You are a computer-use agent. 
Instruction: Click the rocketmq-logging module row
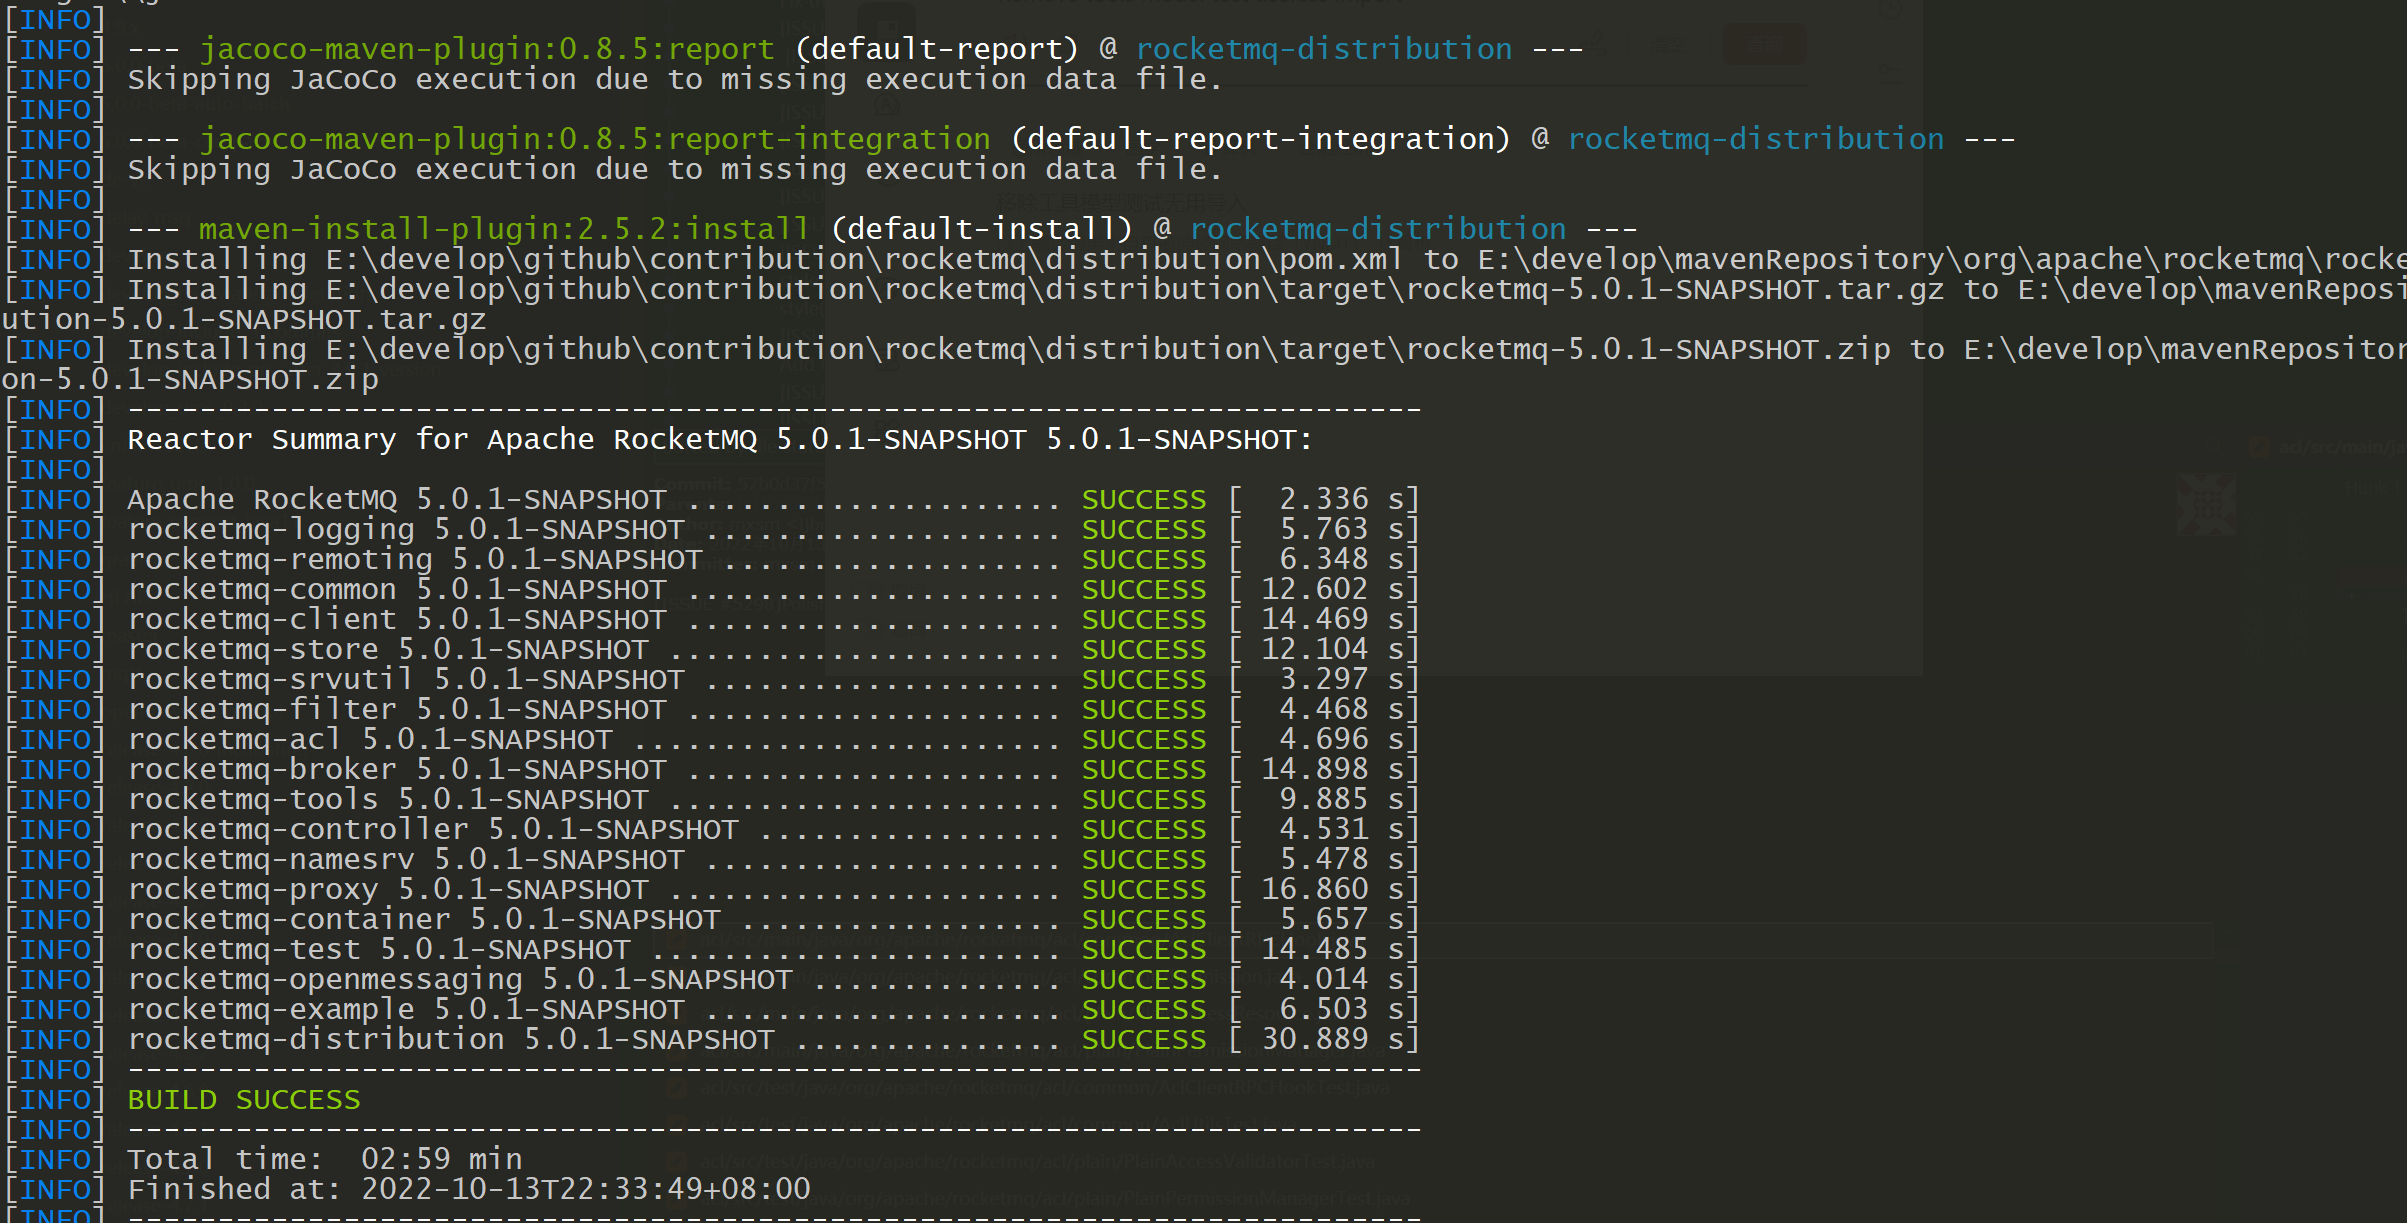tap(405, 529)
